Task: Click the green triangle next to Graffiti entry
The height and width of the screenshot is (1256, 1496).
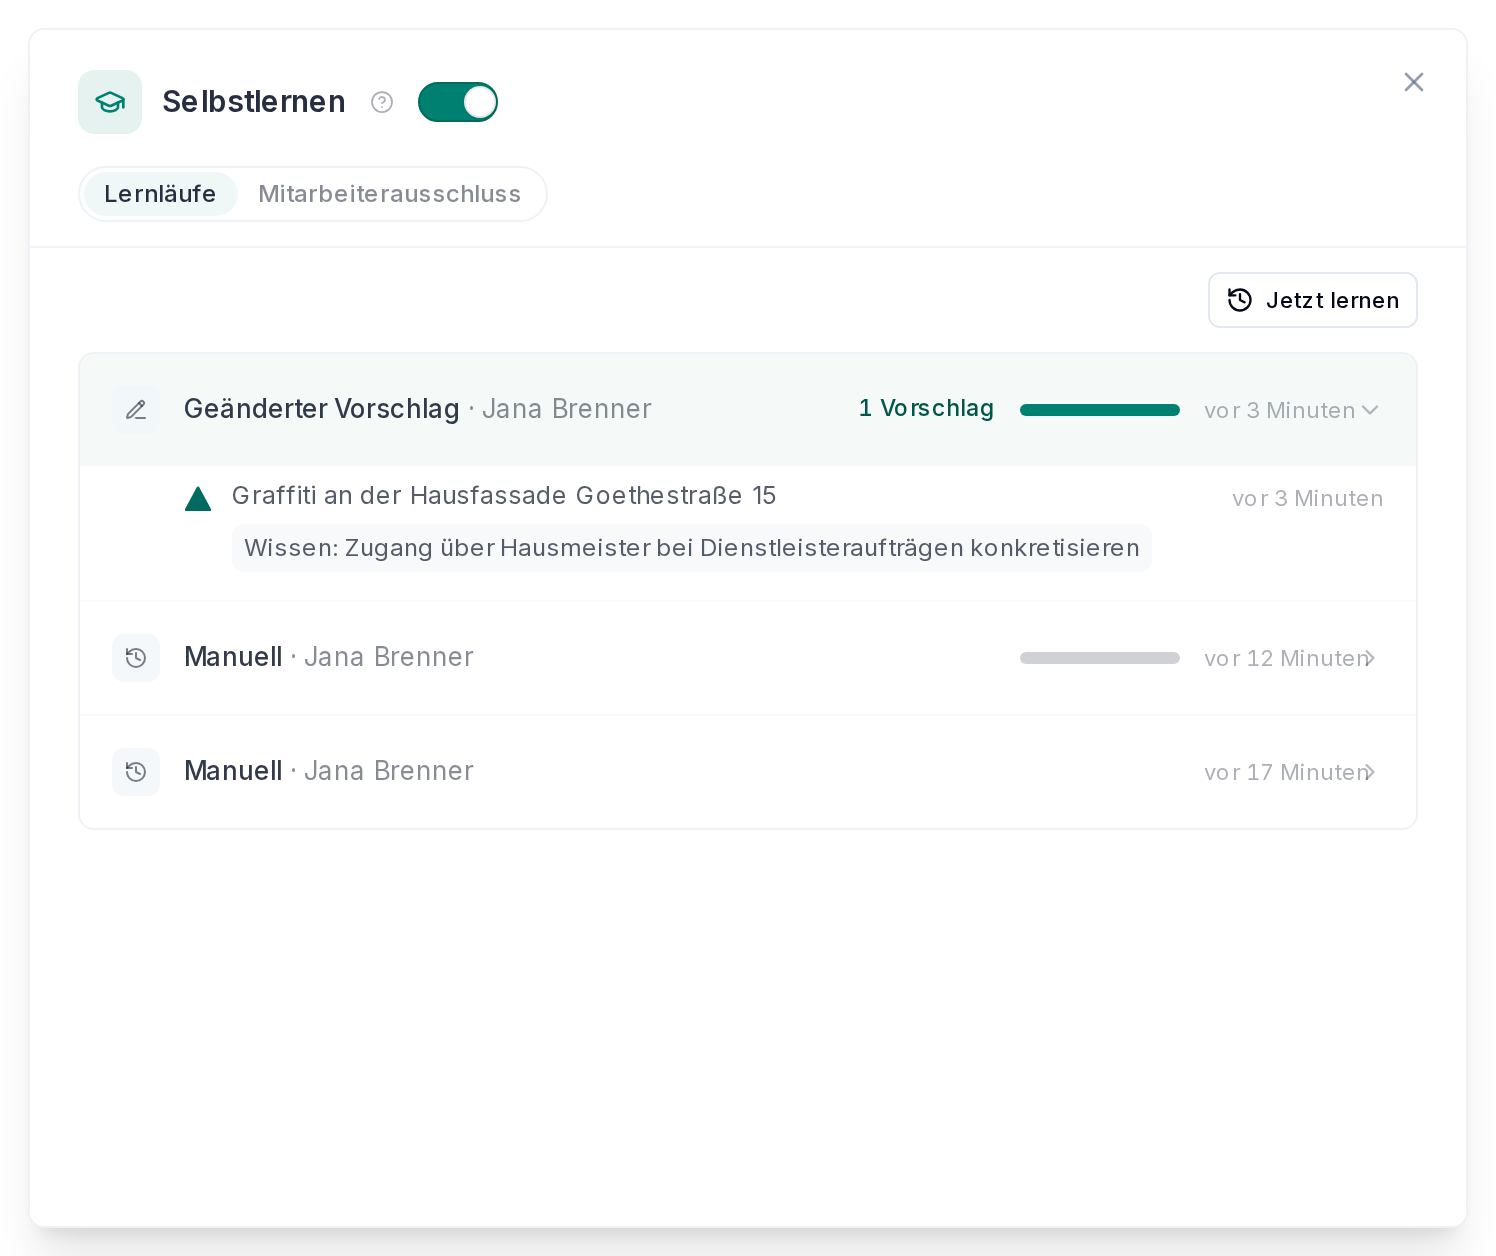Action: click(x=198, y=498)
